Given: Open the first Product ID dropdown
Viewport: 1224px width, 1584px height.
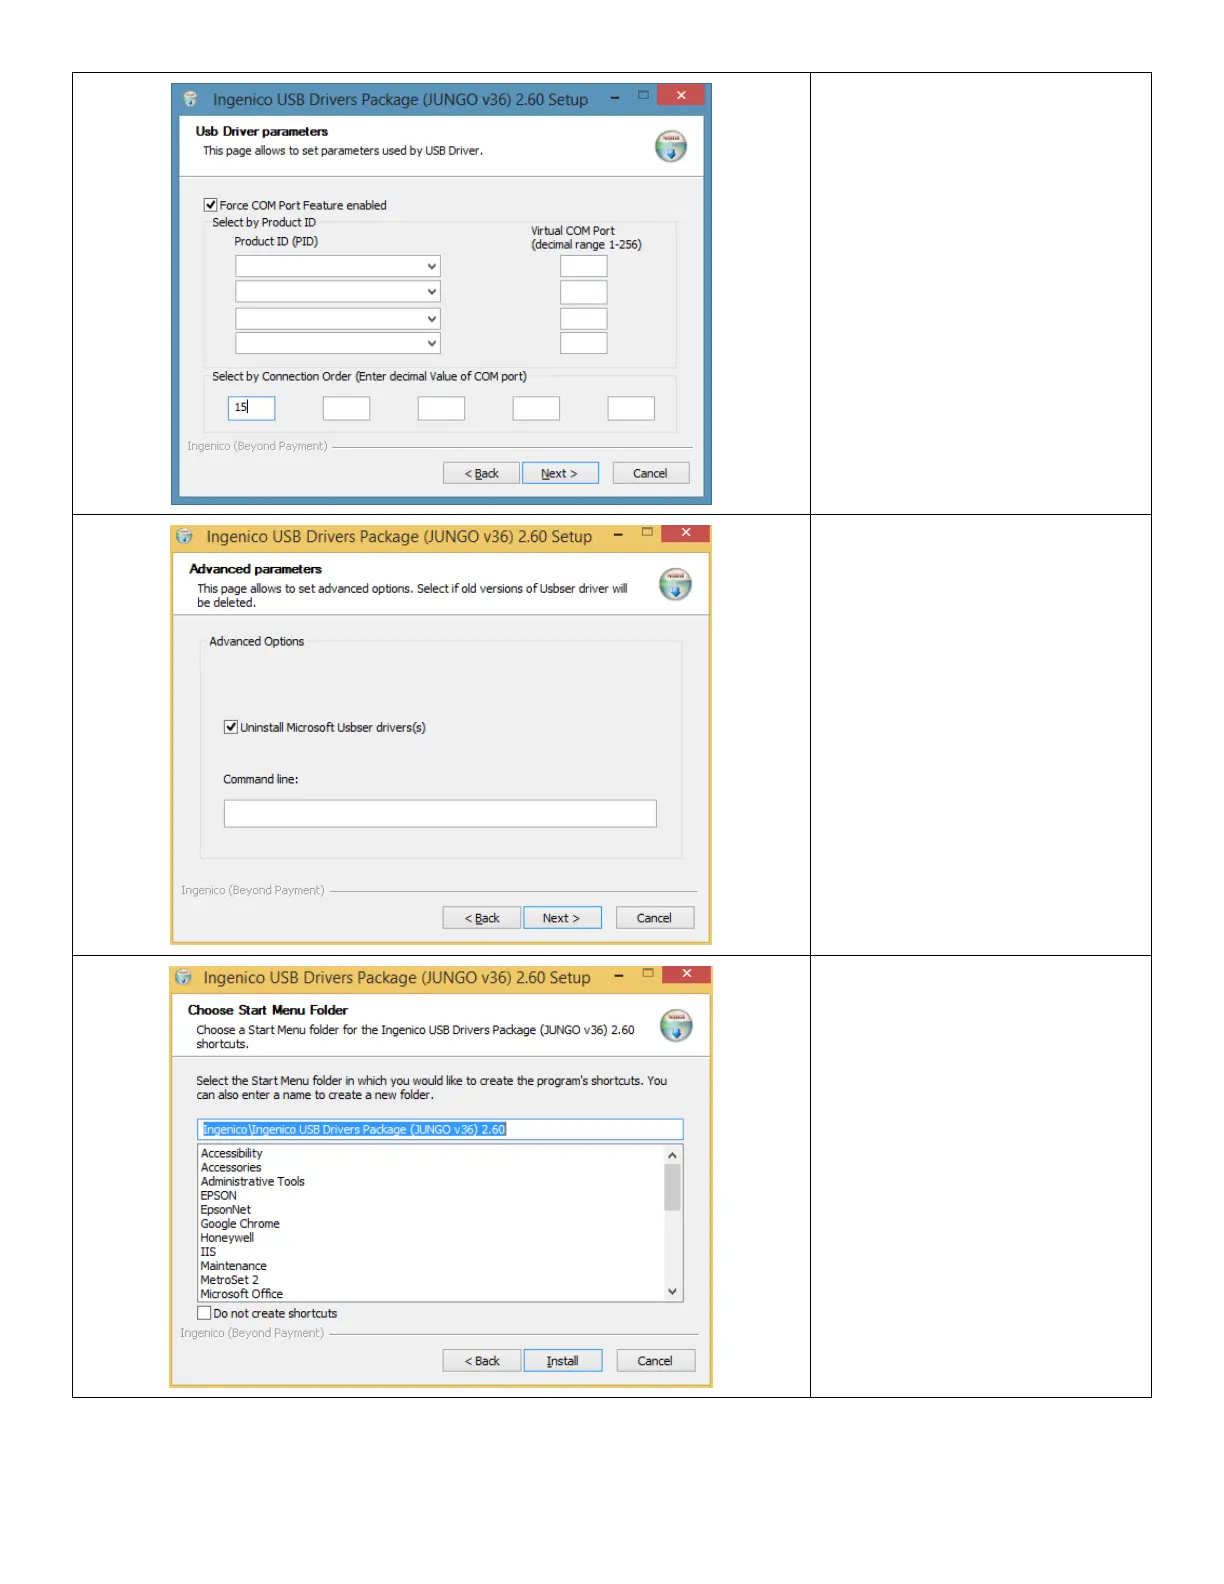Looking at the screenshot, I should [338, 266].
